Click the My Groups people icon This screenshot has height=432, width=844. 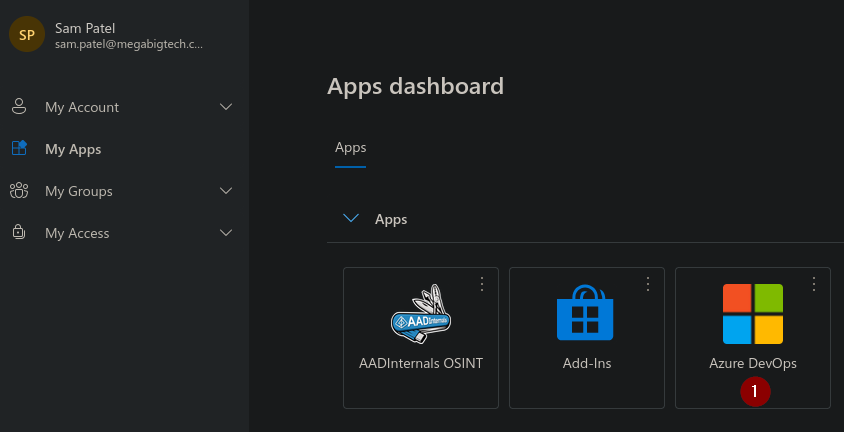(x=18, y=191)
